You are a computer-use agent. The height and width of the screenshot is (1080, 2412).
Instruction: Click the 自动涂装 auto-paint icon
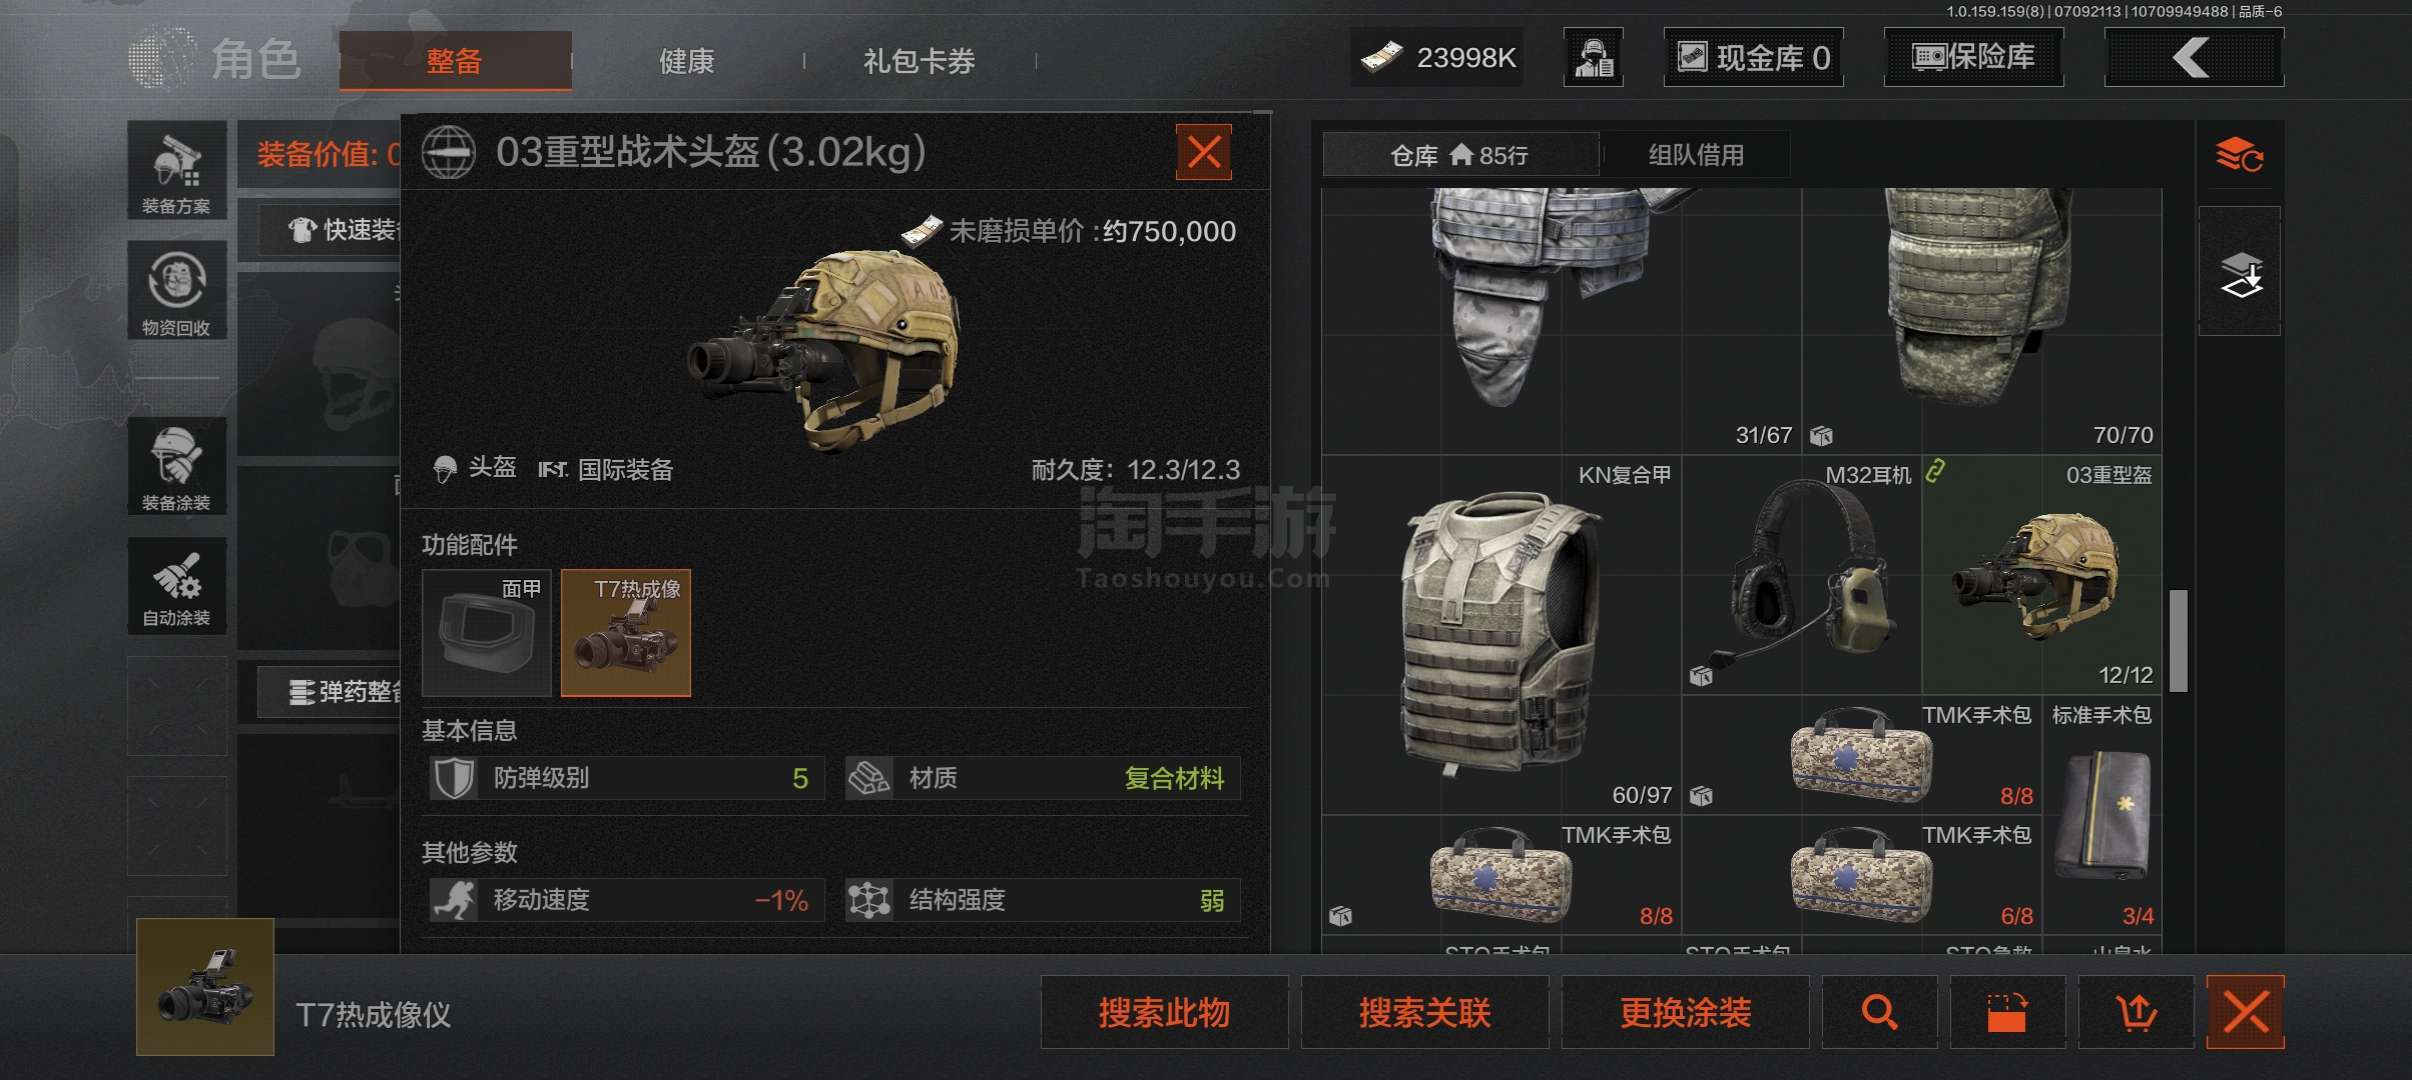(177, 586)
